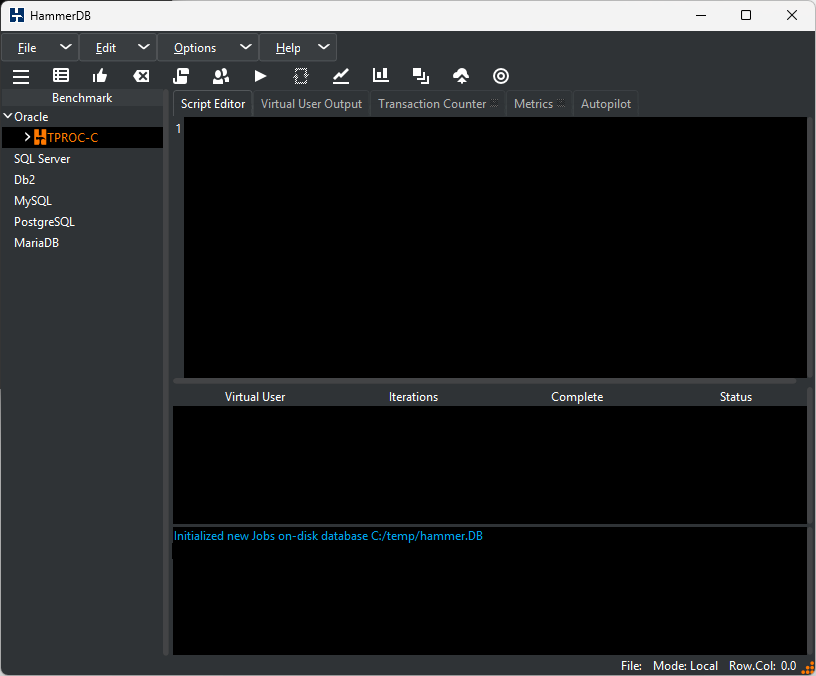Screen dimensions: 816x676
Task: Click the Complete column header
Action: point(577,397)
